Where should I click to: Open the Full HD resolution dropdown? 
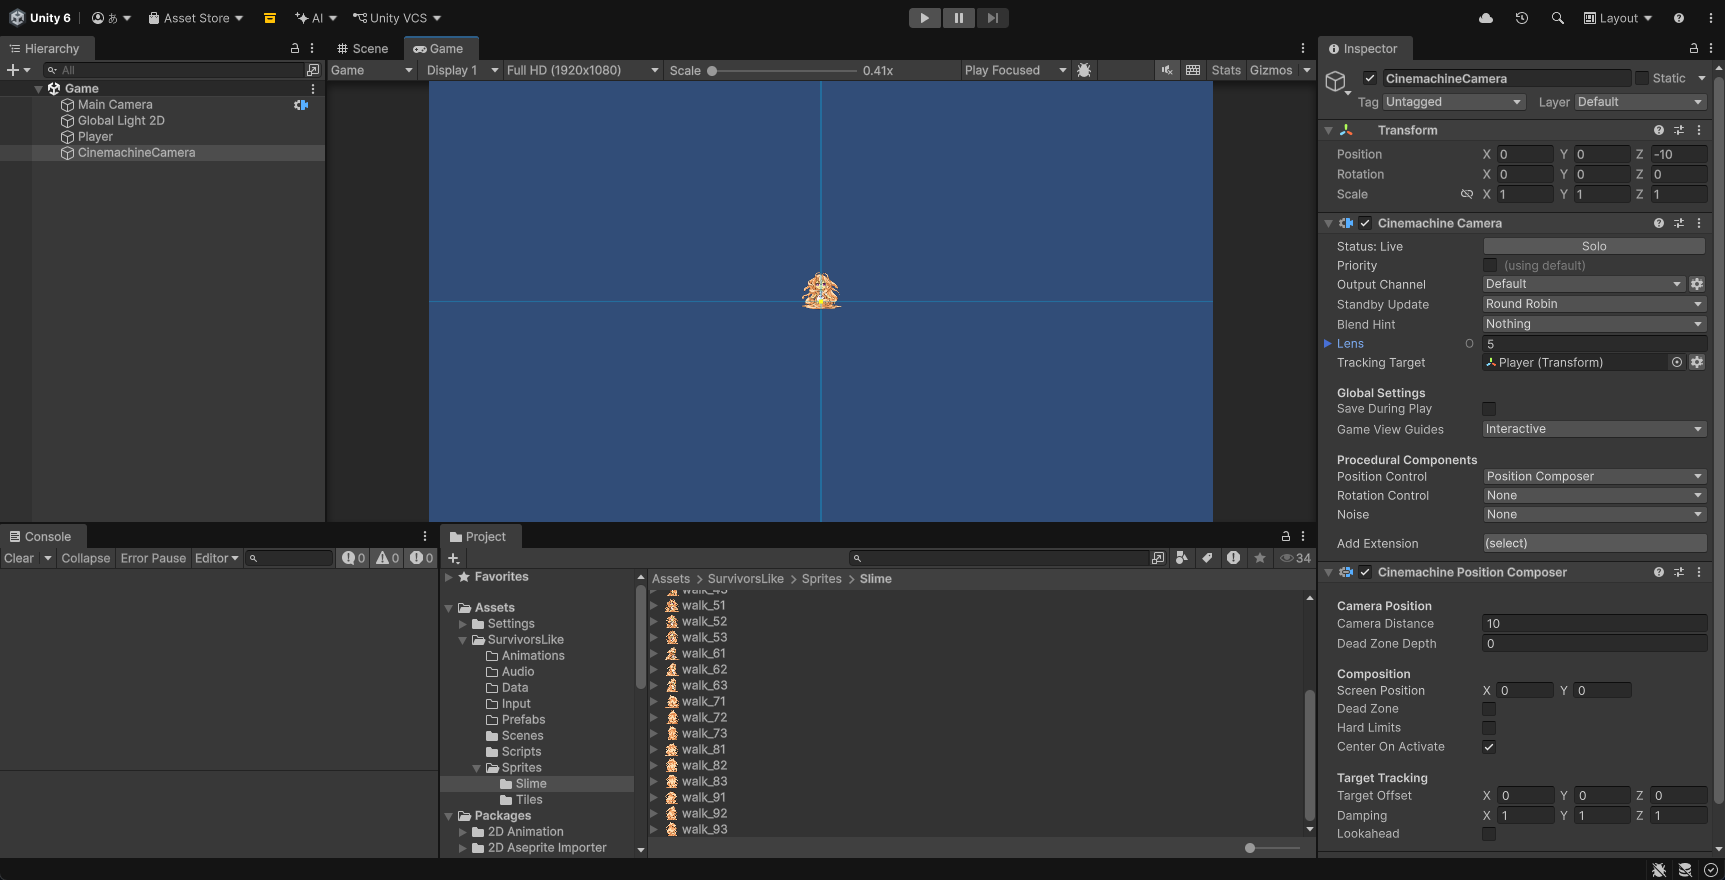[583, 70]
